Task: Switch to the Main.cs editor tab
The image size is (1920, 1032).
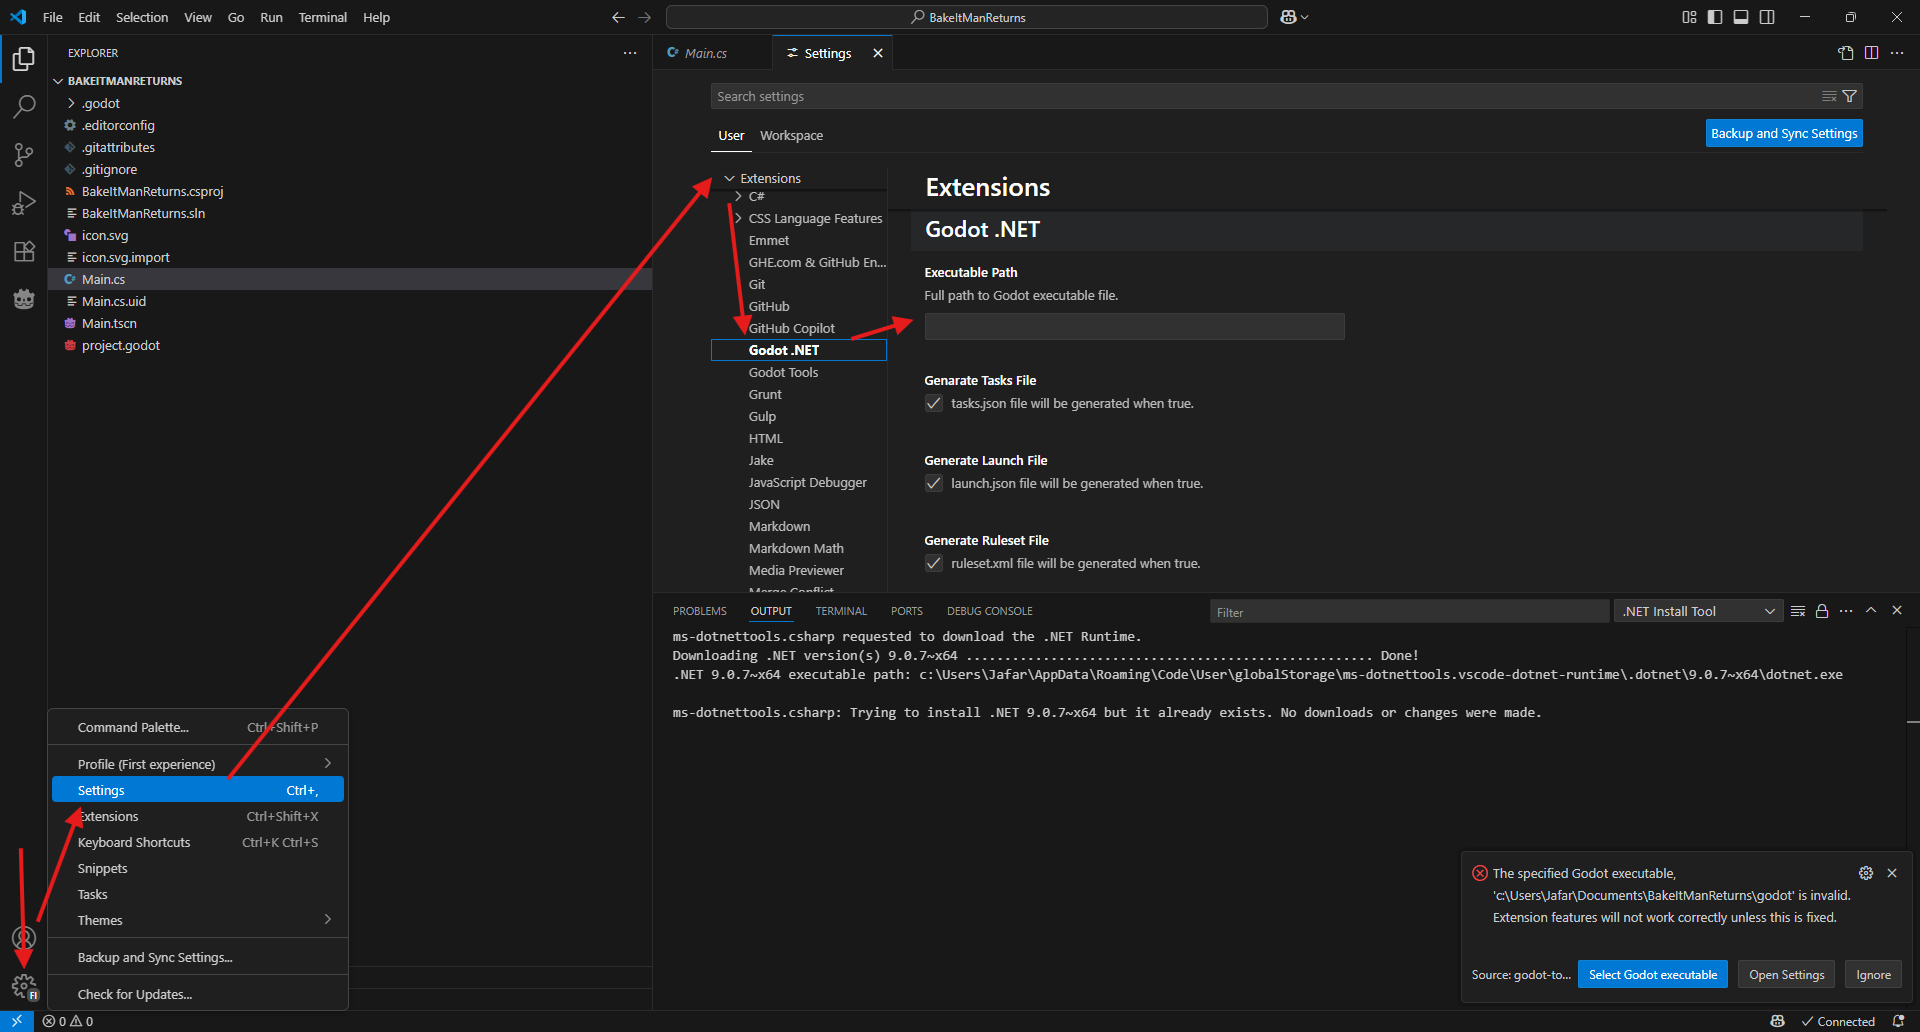Action: pyautogui.click(x=706, y=53)
